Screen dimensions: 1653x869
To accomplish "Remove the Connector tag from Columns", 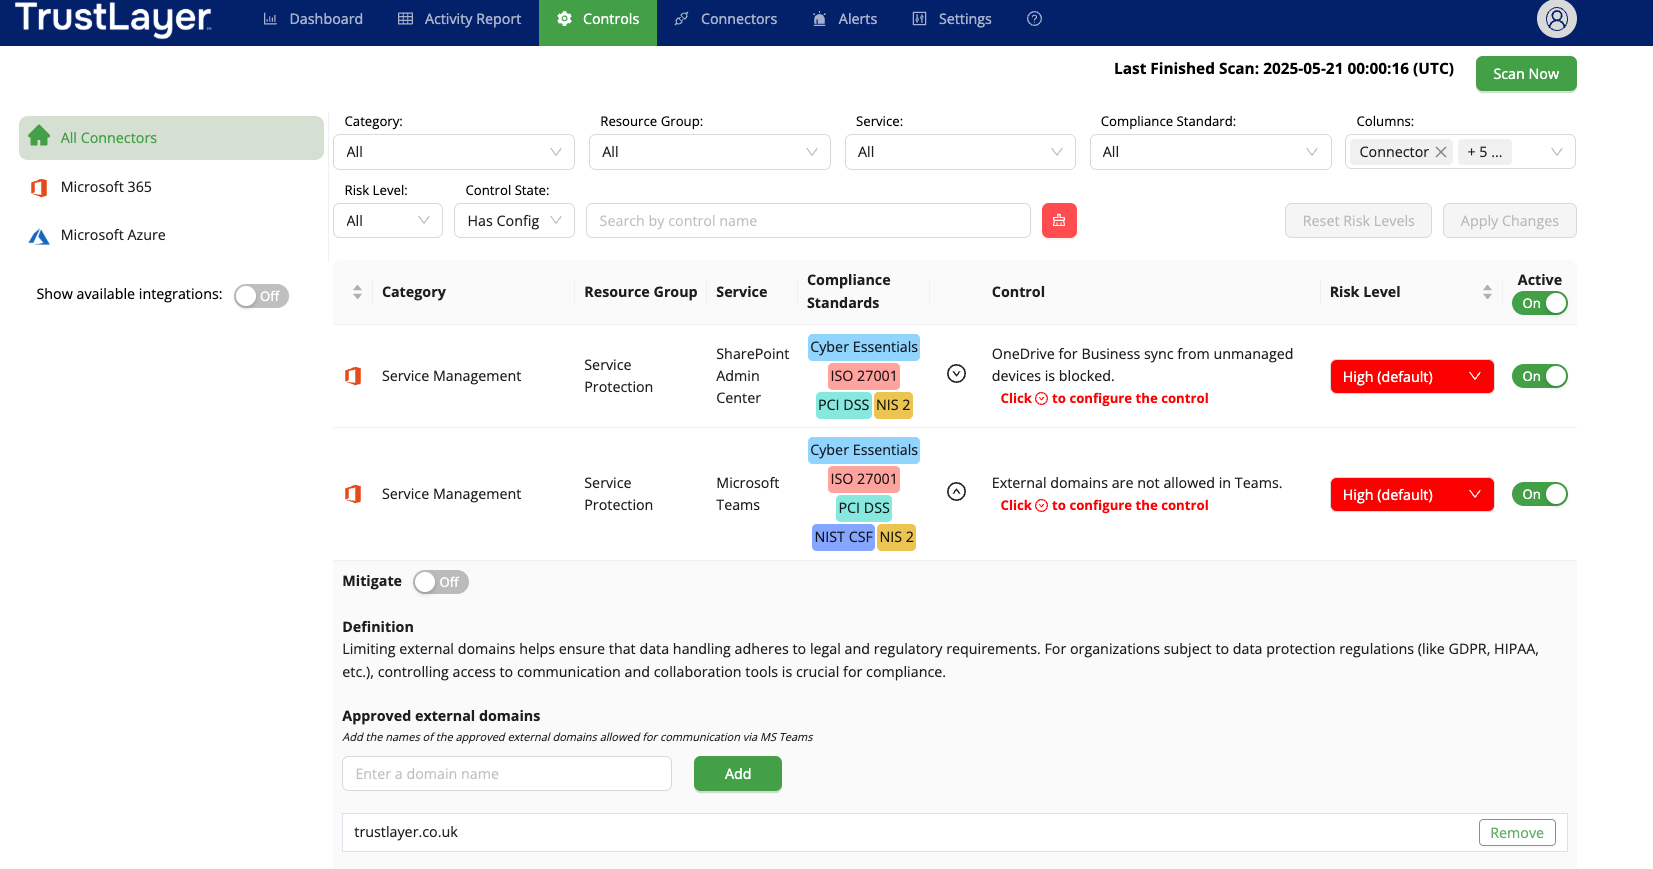I will 1441,152.
